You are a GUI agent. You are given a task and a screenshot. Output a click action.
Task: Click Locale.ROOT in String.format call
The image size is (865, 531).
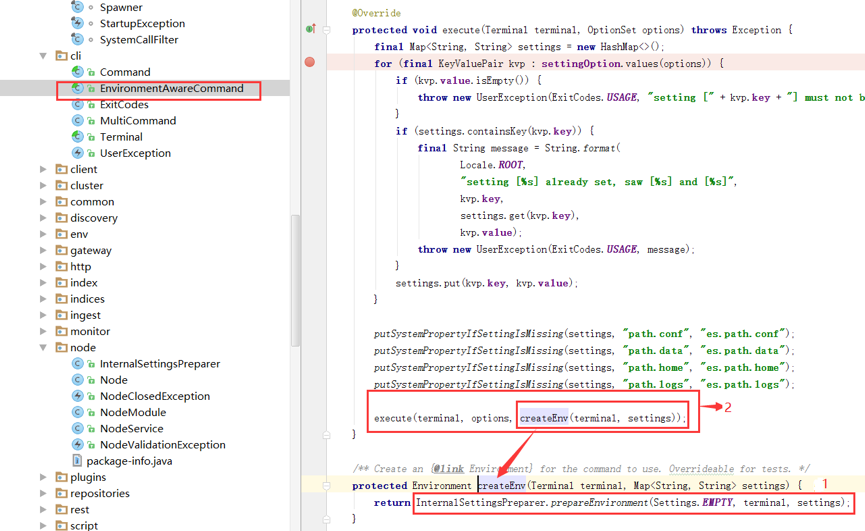coord(492,165)
